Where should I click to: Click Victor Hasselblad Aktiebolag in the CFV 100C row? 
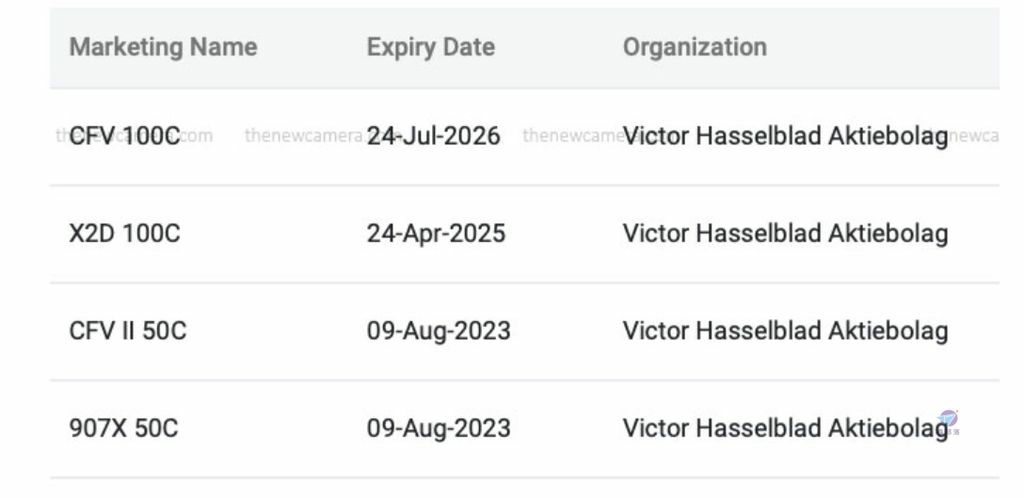pos(786,136)
